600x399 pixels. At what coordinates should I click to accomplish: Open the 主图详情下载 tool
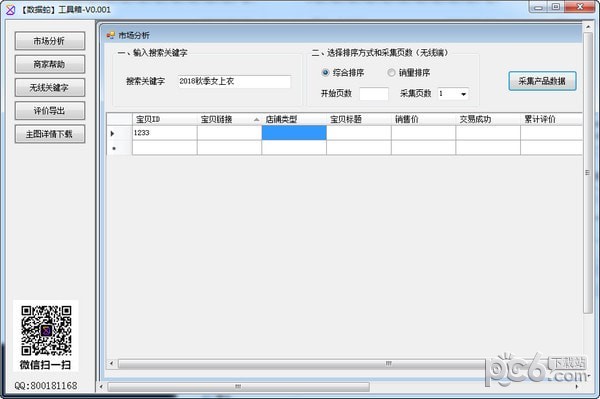coord(50,134)
